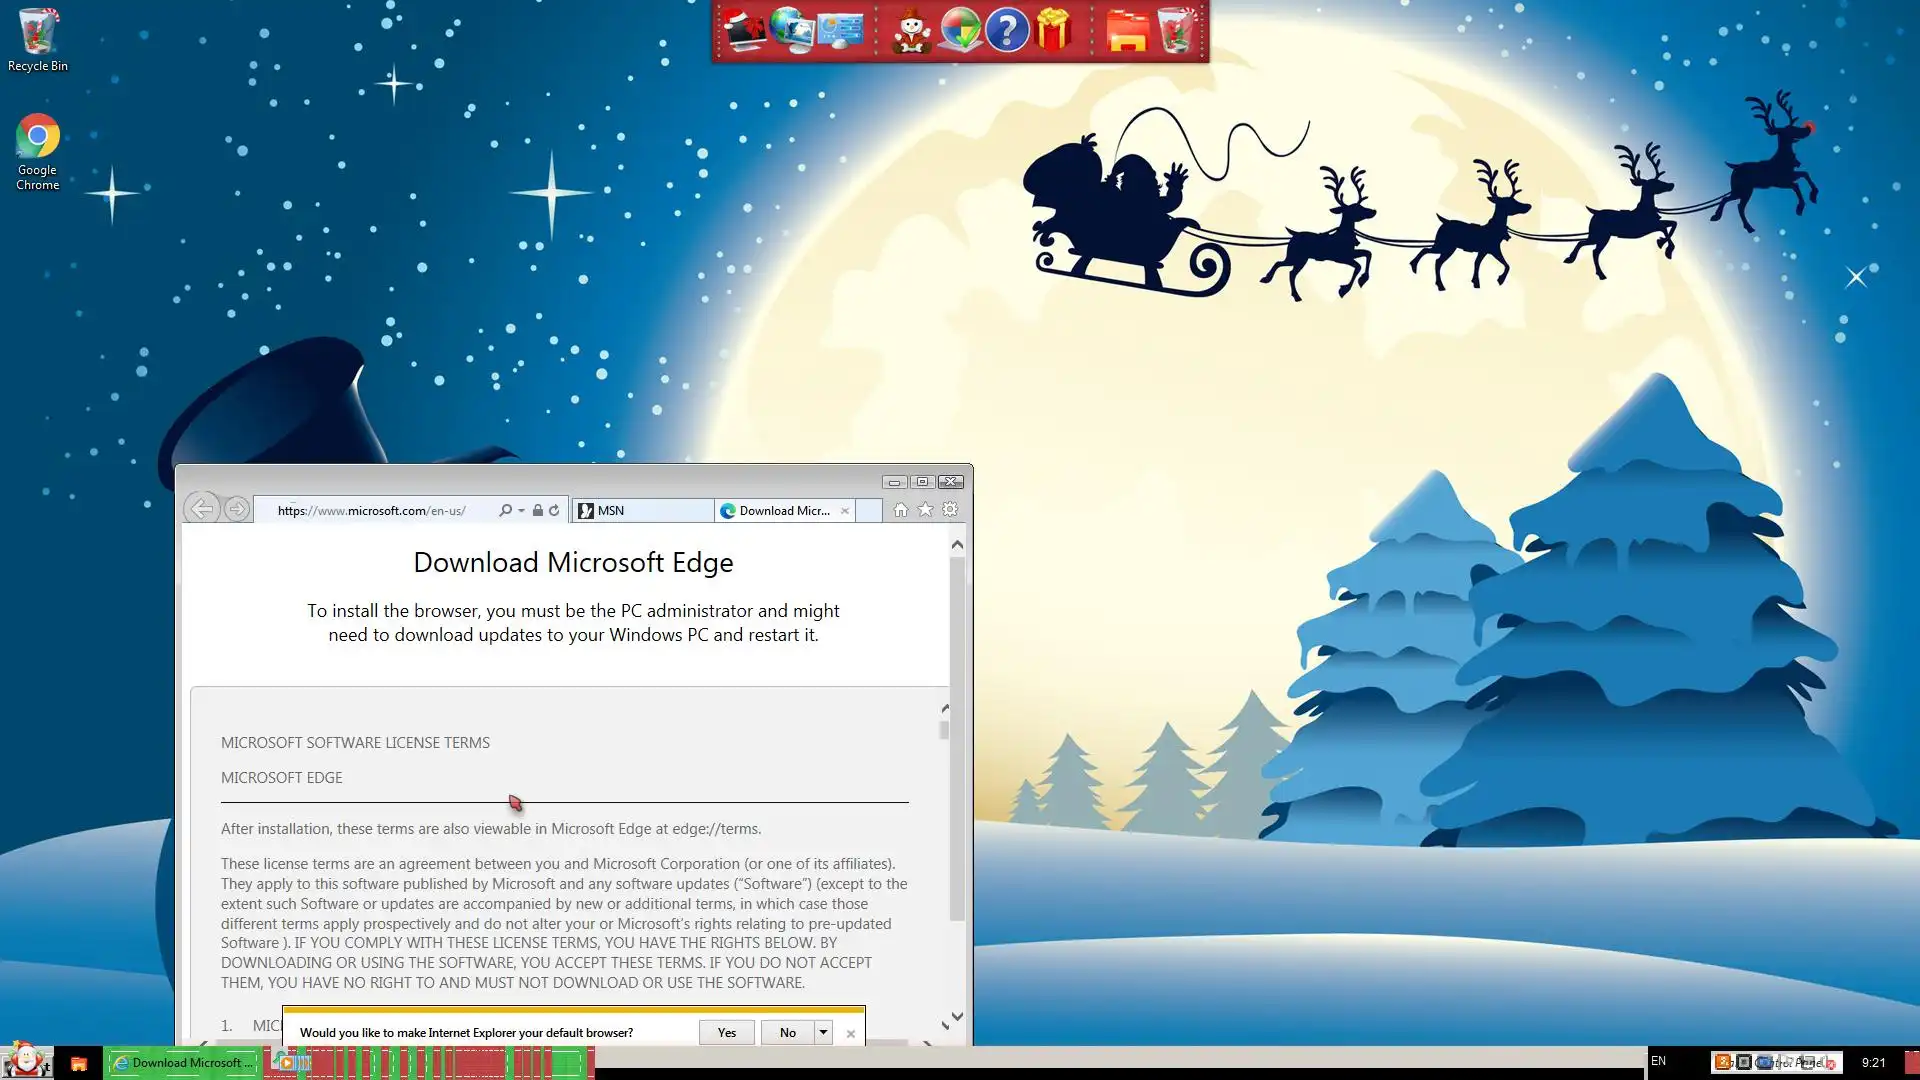Click the browser Back arrow button
1920x1080 pixels.
pos(201,509)
